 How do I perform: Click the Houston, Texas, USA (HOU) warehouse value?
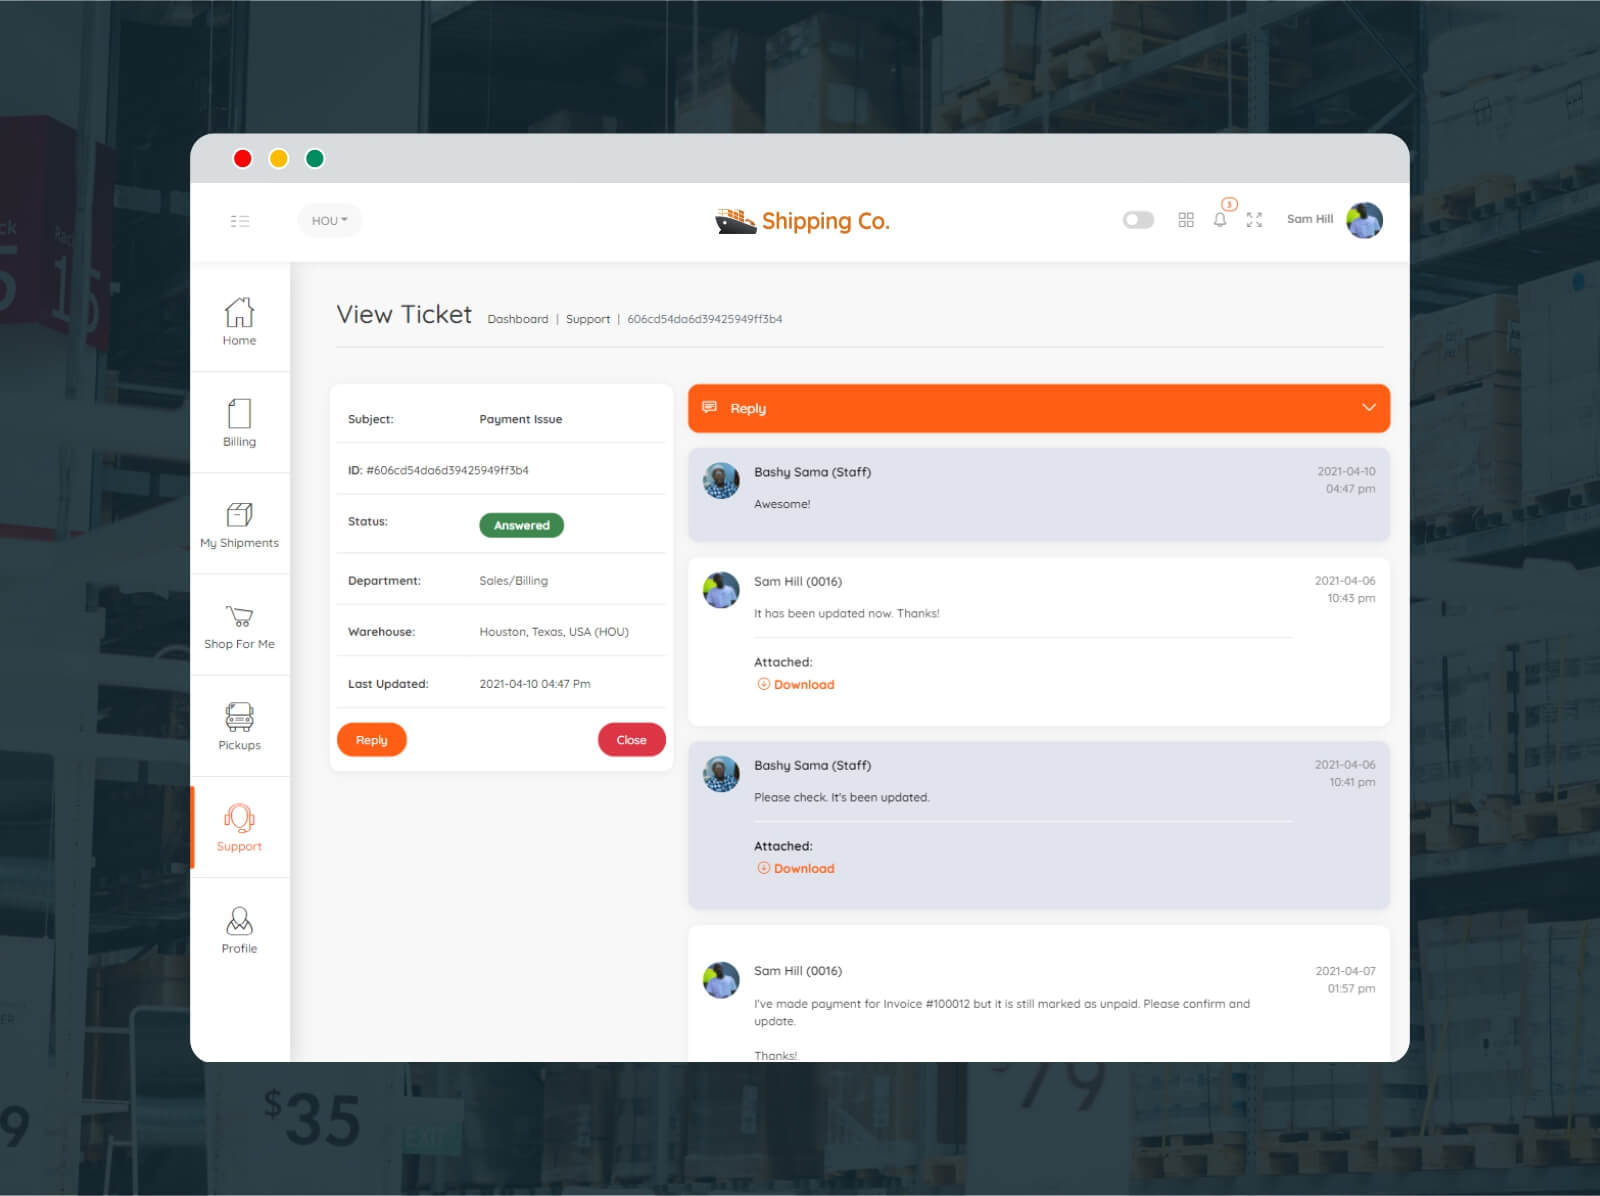coord(554,632)
